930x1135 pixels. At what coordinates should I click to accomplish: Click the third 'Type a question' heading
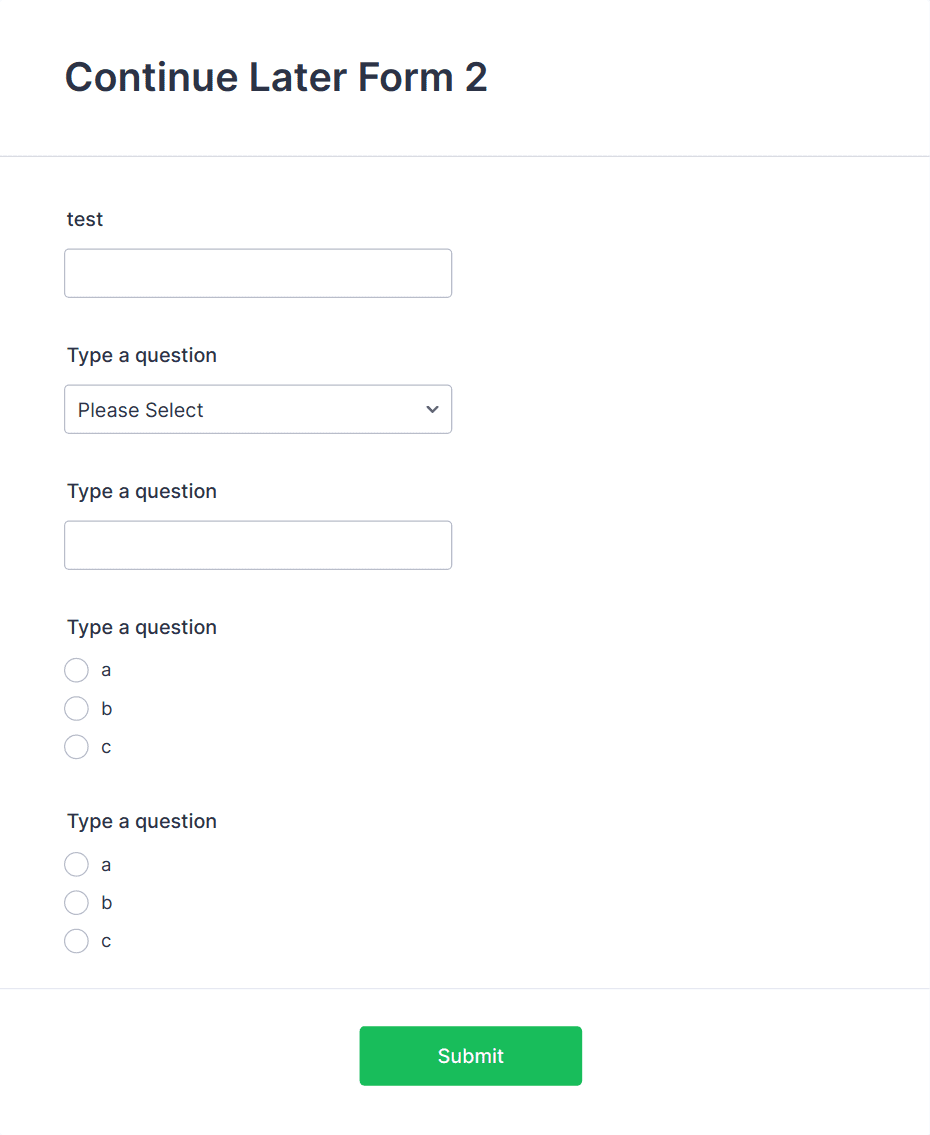point(141,627)
